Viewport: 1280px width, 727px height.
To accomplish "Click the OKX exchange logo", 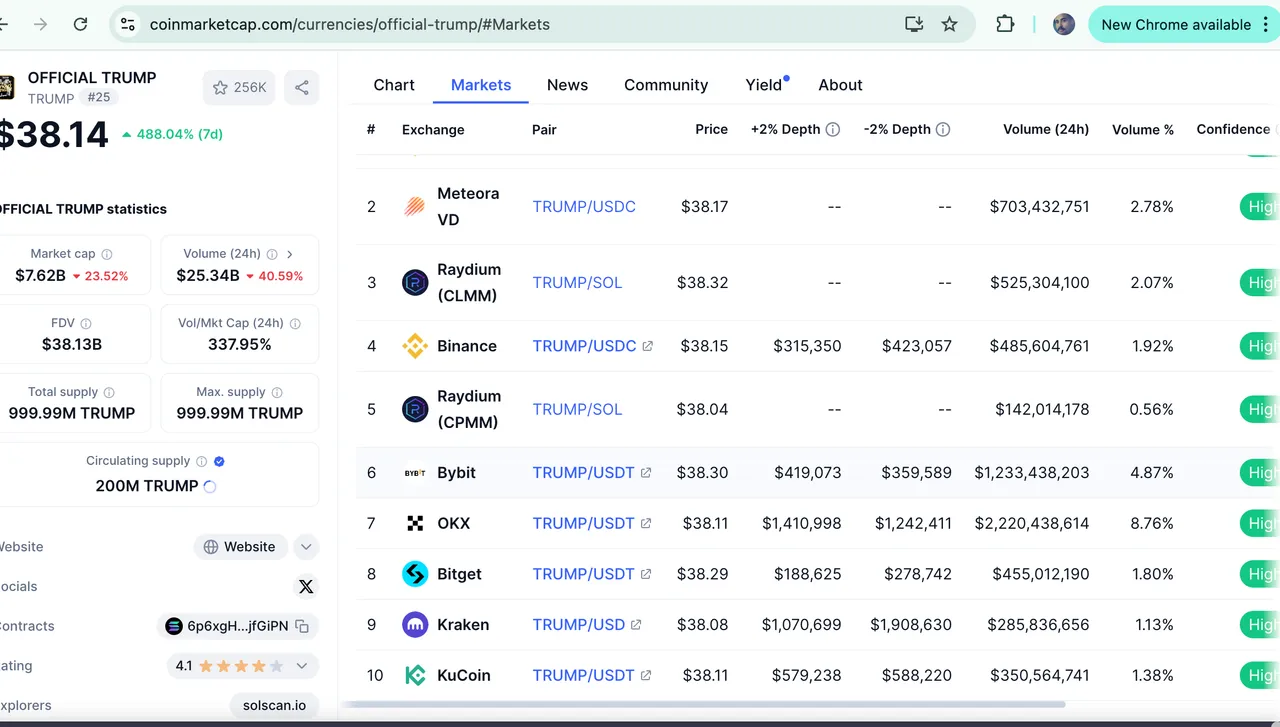I will [x=415, y=523].
